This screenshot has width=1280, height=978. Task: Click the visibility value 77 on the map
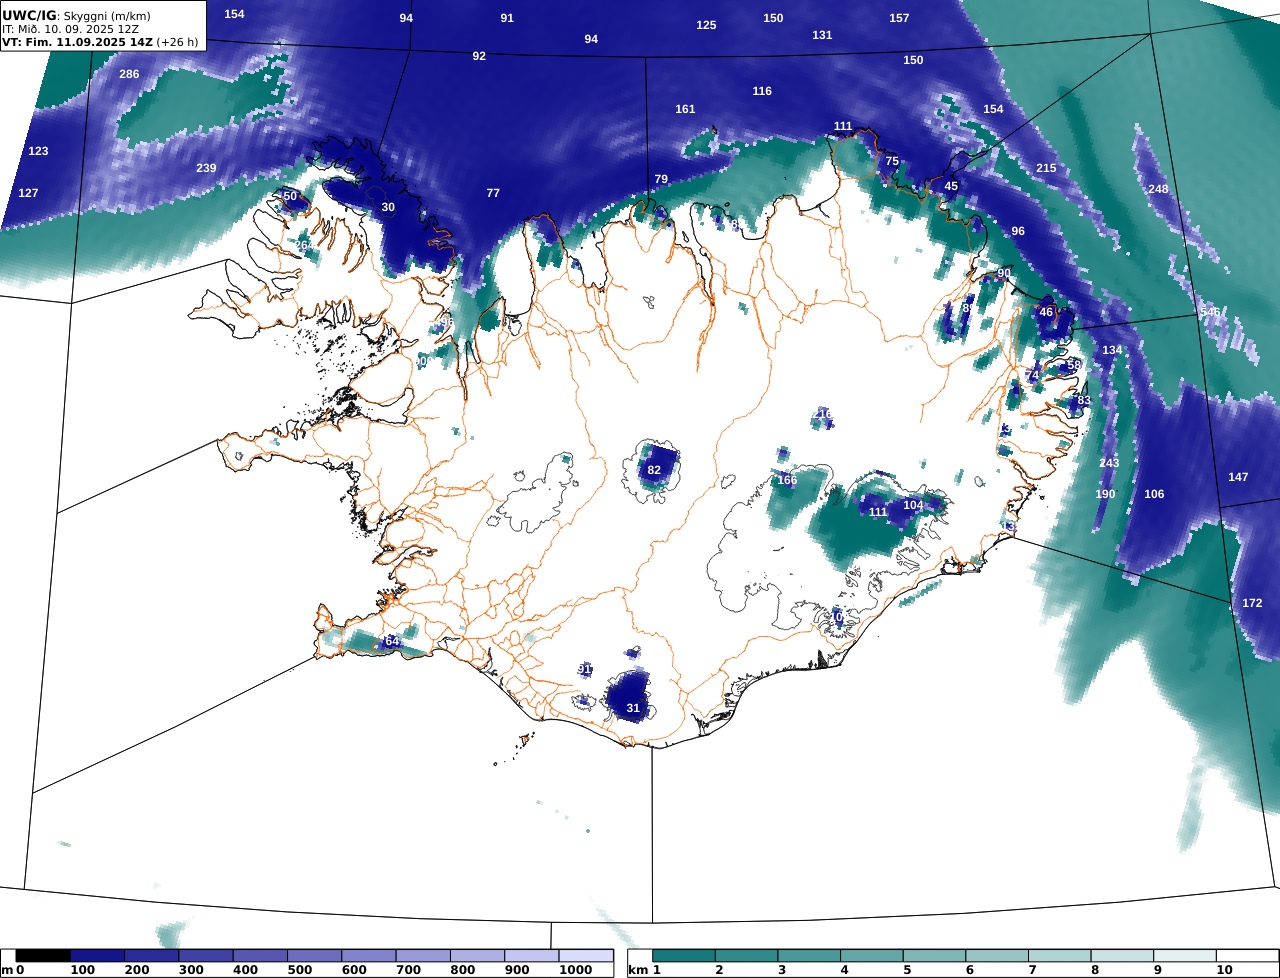[493, 193]
